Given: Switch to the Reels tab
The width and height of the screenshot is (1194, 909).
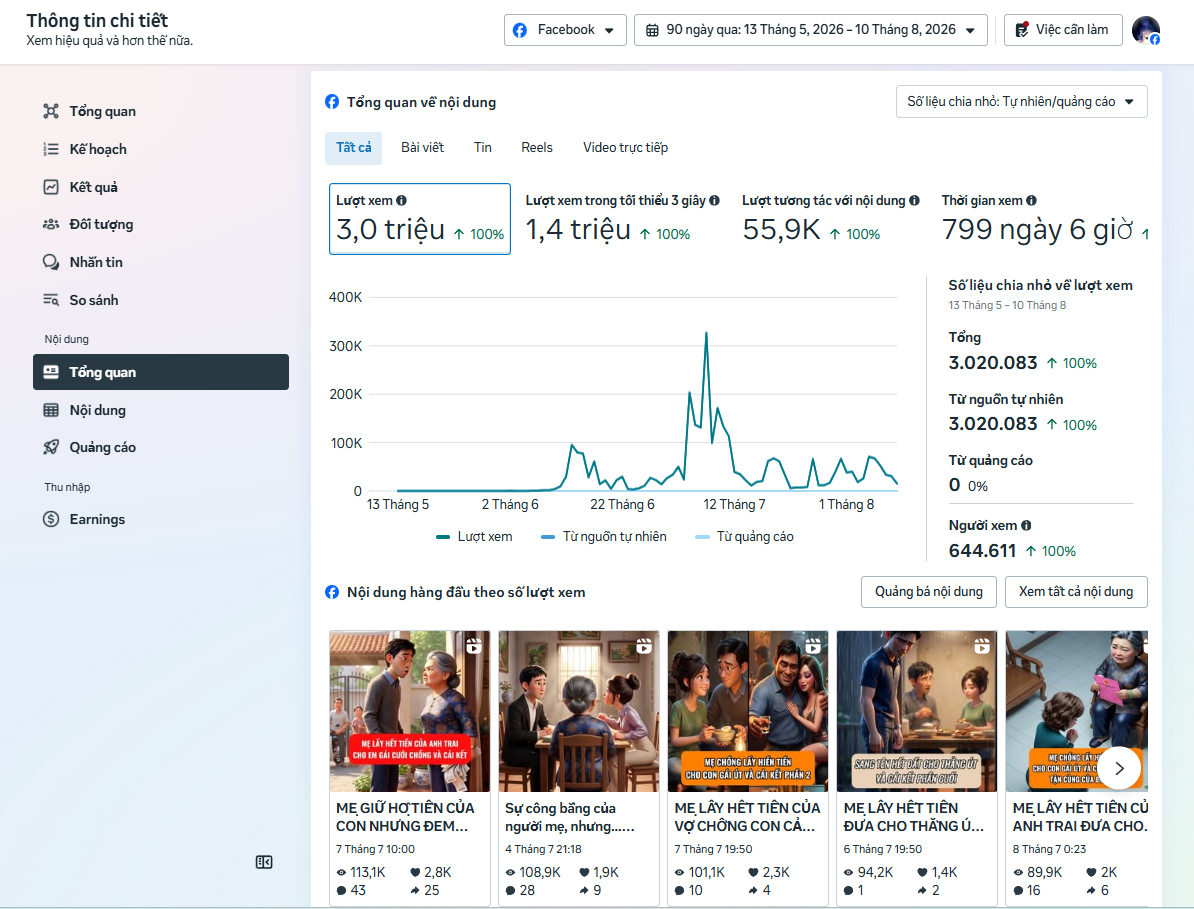Looking at the screenshot, I should coord(537,148).
